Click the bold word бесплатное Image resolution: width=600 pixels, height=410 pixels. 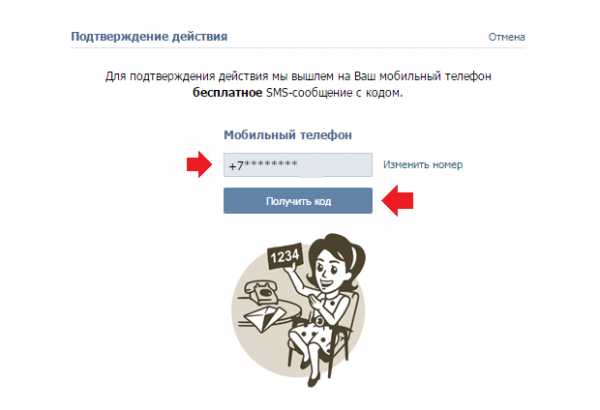coord(227,93)
